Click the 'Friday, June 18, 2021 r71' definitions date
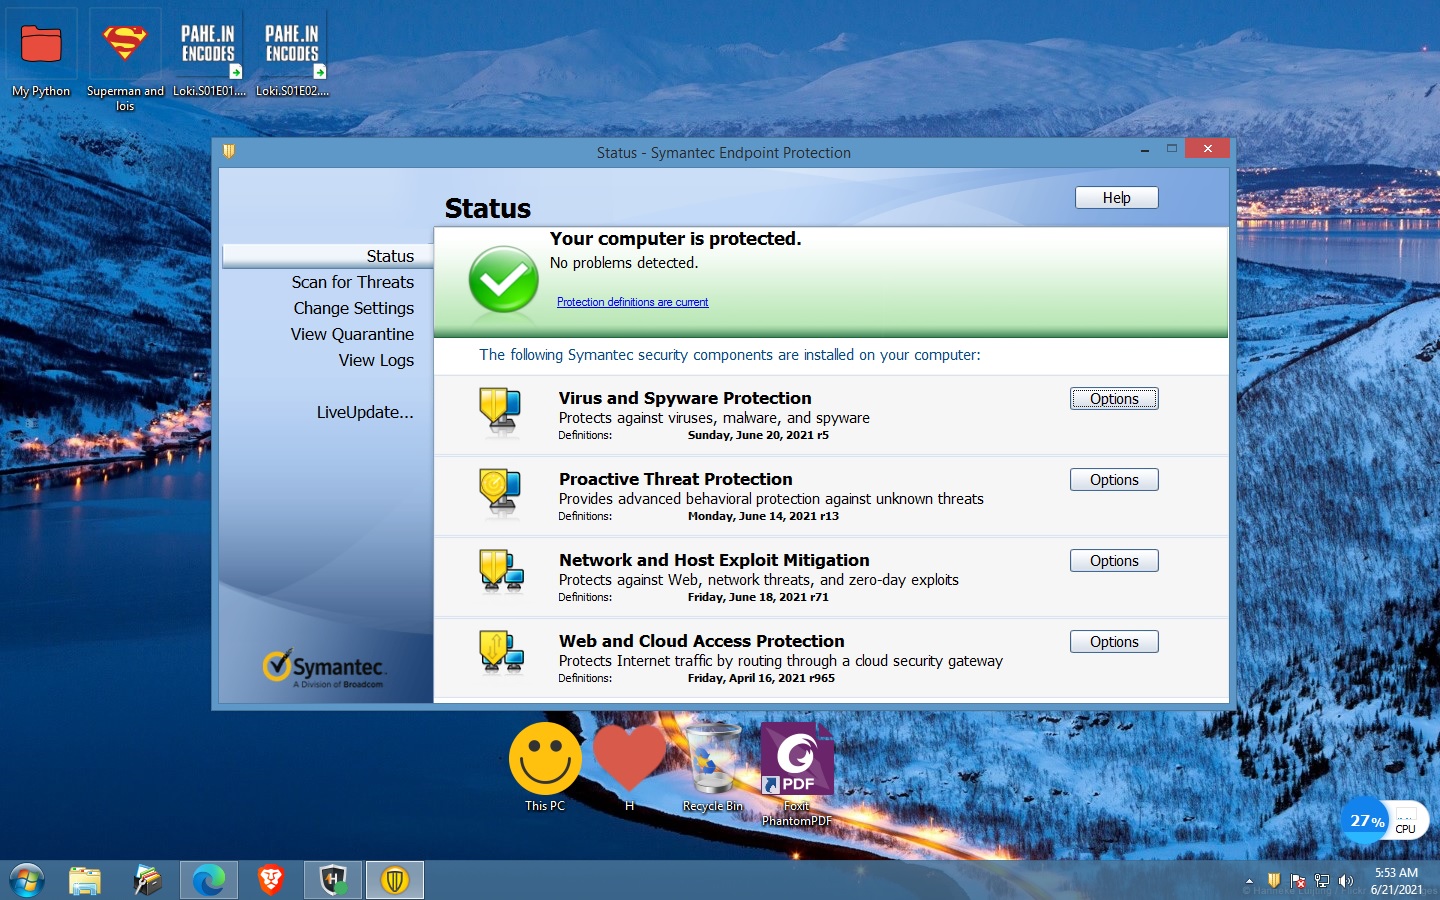1440x900 pixels. 758,597
